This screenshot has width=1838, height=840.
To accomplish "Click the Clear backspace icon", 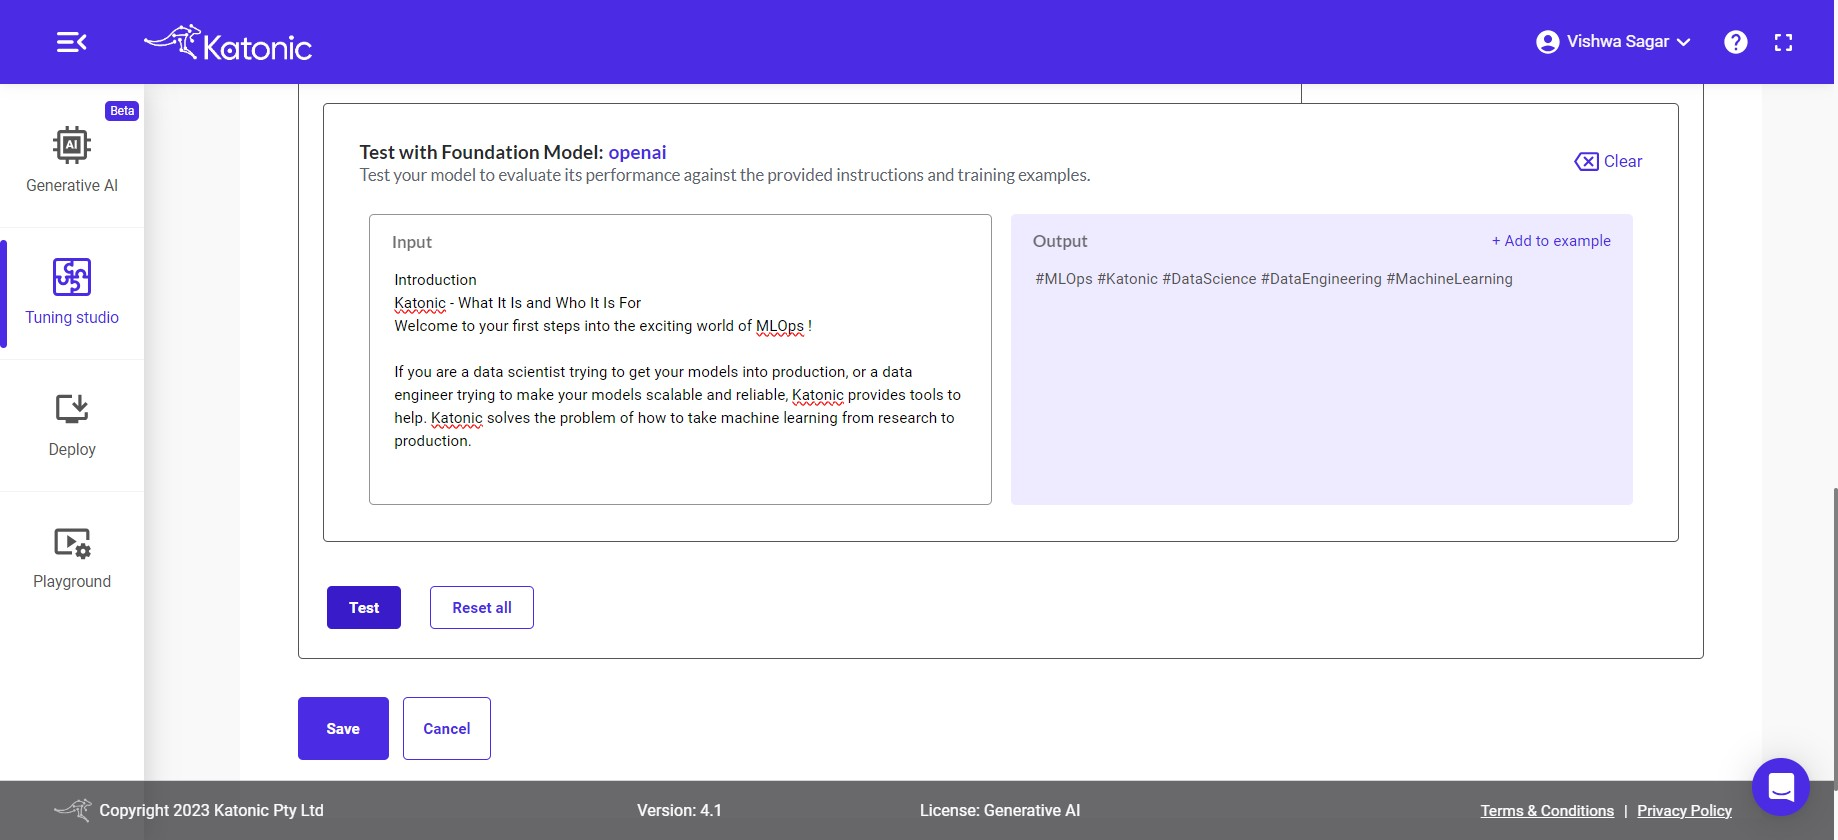I will click(1586, 161).
